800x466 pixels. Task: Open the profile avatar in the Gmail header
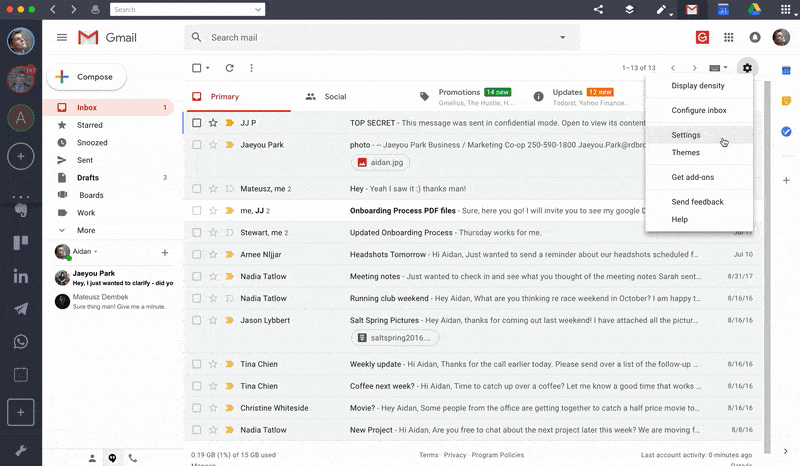(781, 37)
